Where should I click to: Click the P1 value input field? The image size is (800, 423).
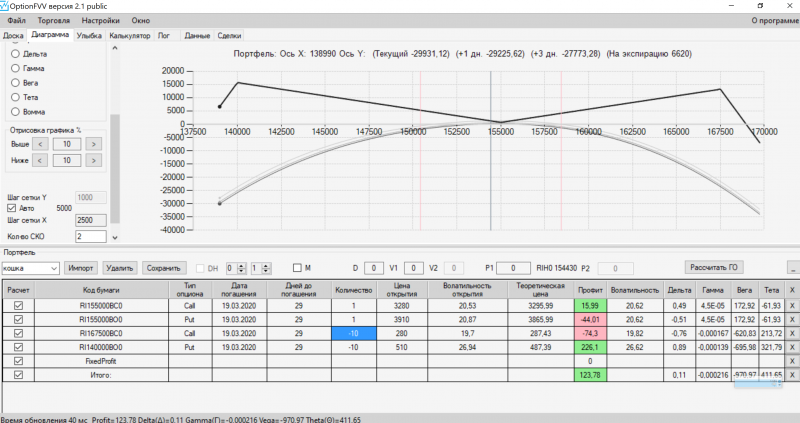(513, 268)
